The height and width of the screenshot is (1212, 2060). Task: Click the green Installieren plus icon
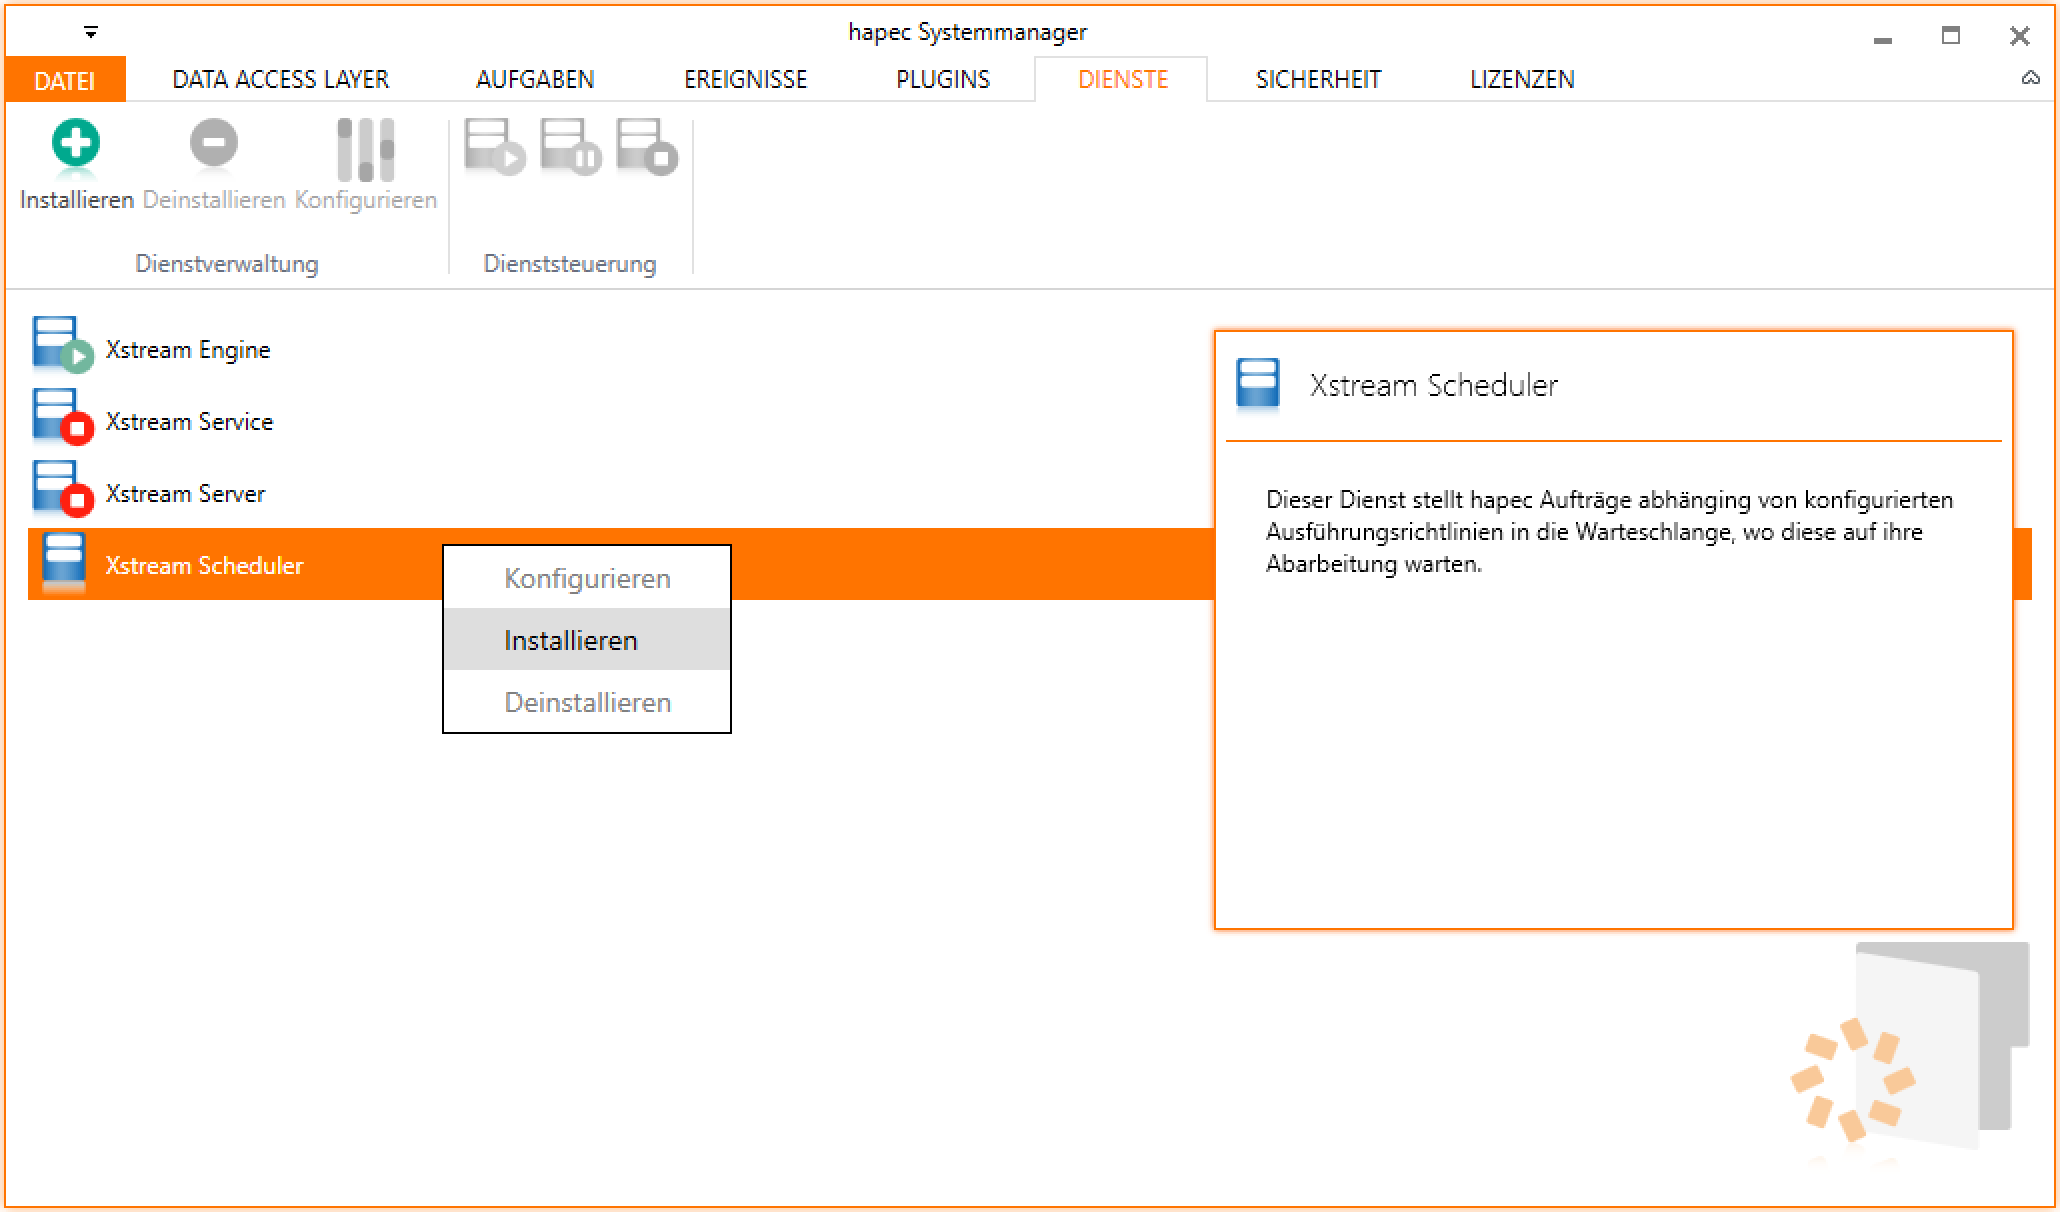(x=76, y=144)
